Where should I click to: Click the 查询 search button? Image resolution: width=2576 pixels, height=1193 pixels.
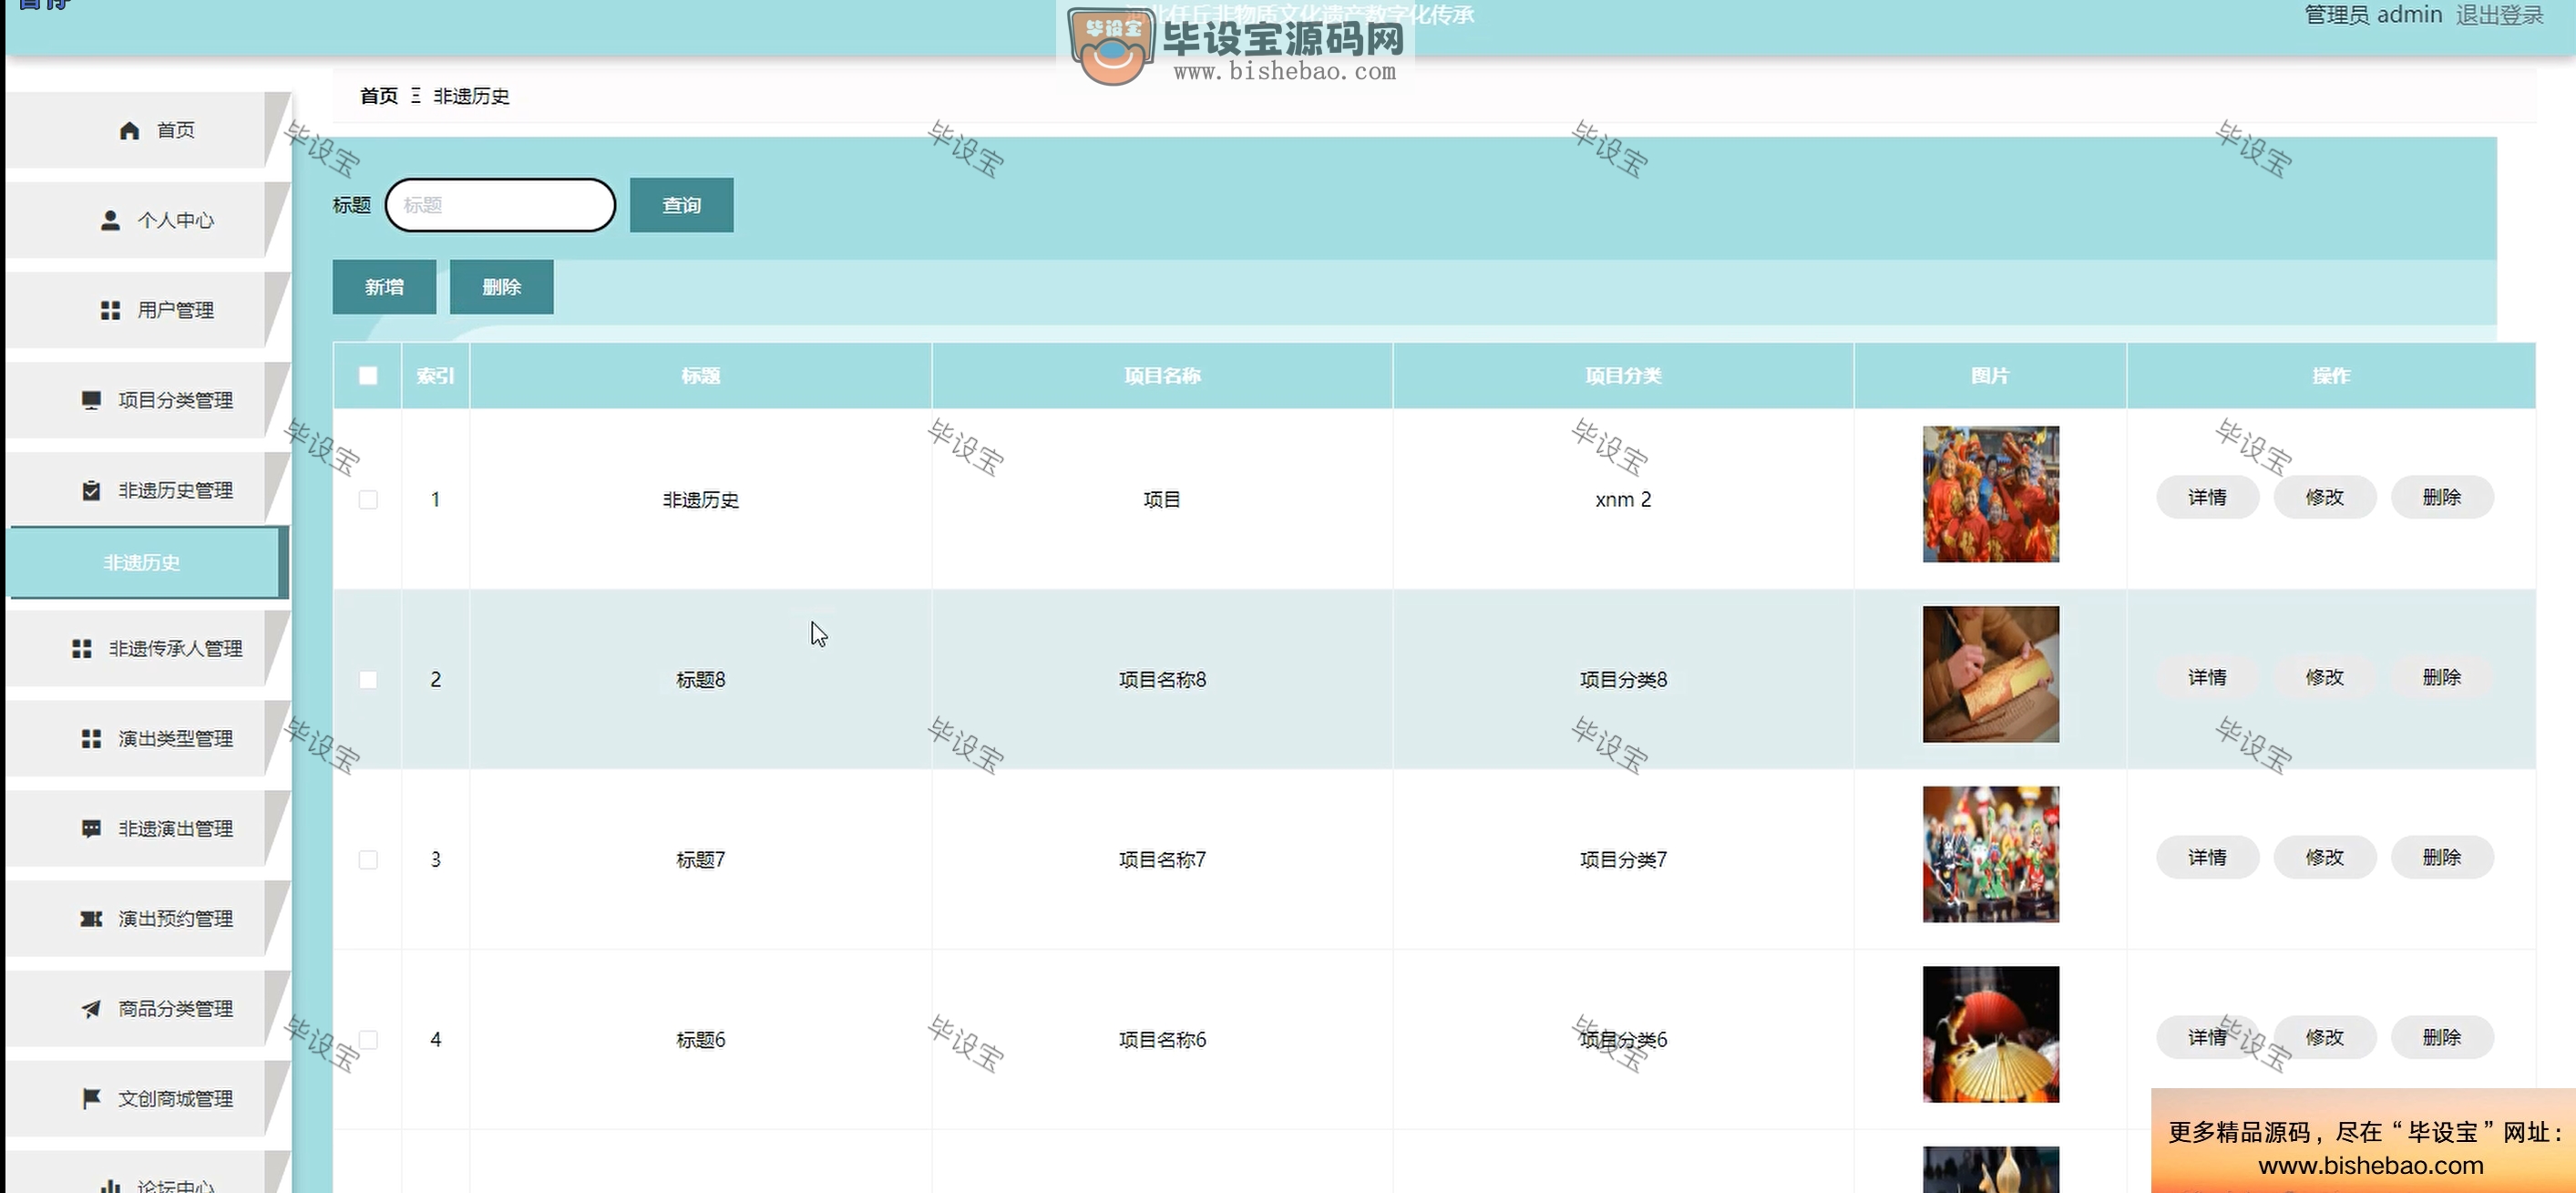pos(681,205)
